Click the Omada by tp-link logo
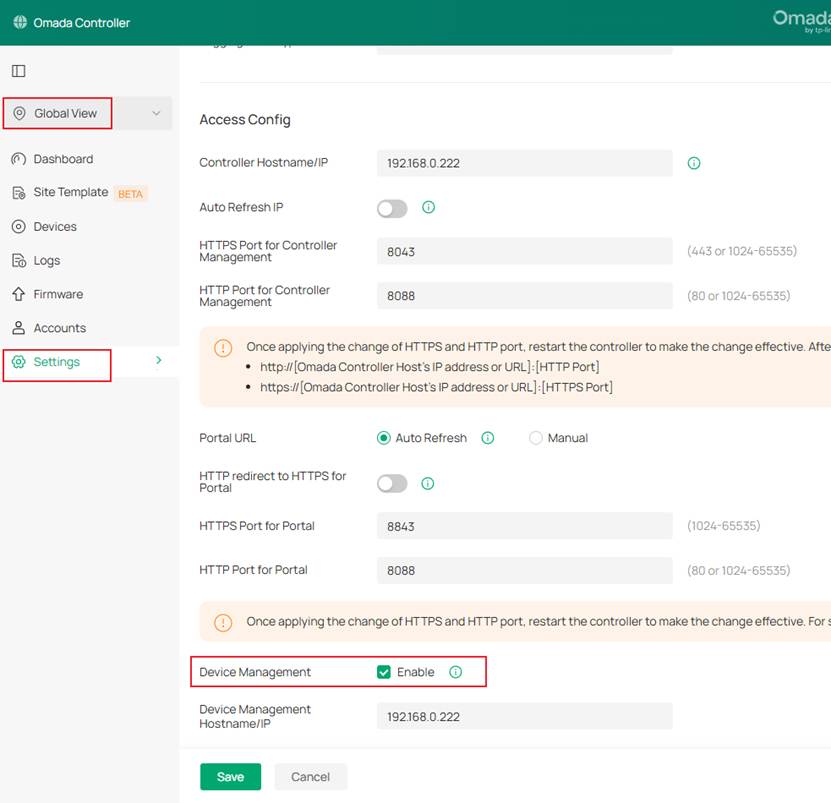The width and height of the screenshot is (831, 803). (801, 22)
